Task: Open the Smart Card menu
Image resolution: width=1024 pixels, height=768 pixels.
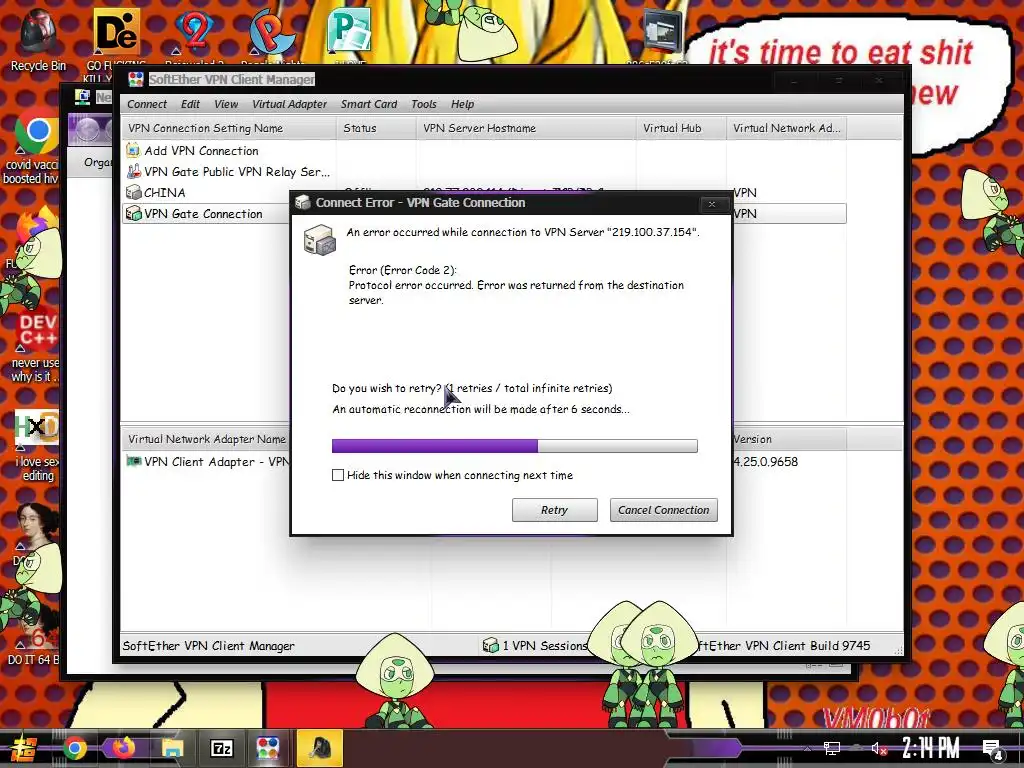Action: (x=369, y=104)
